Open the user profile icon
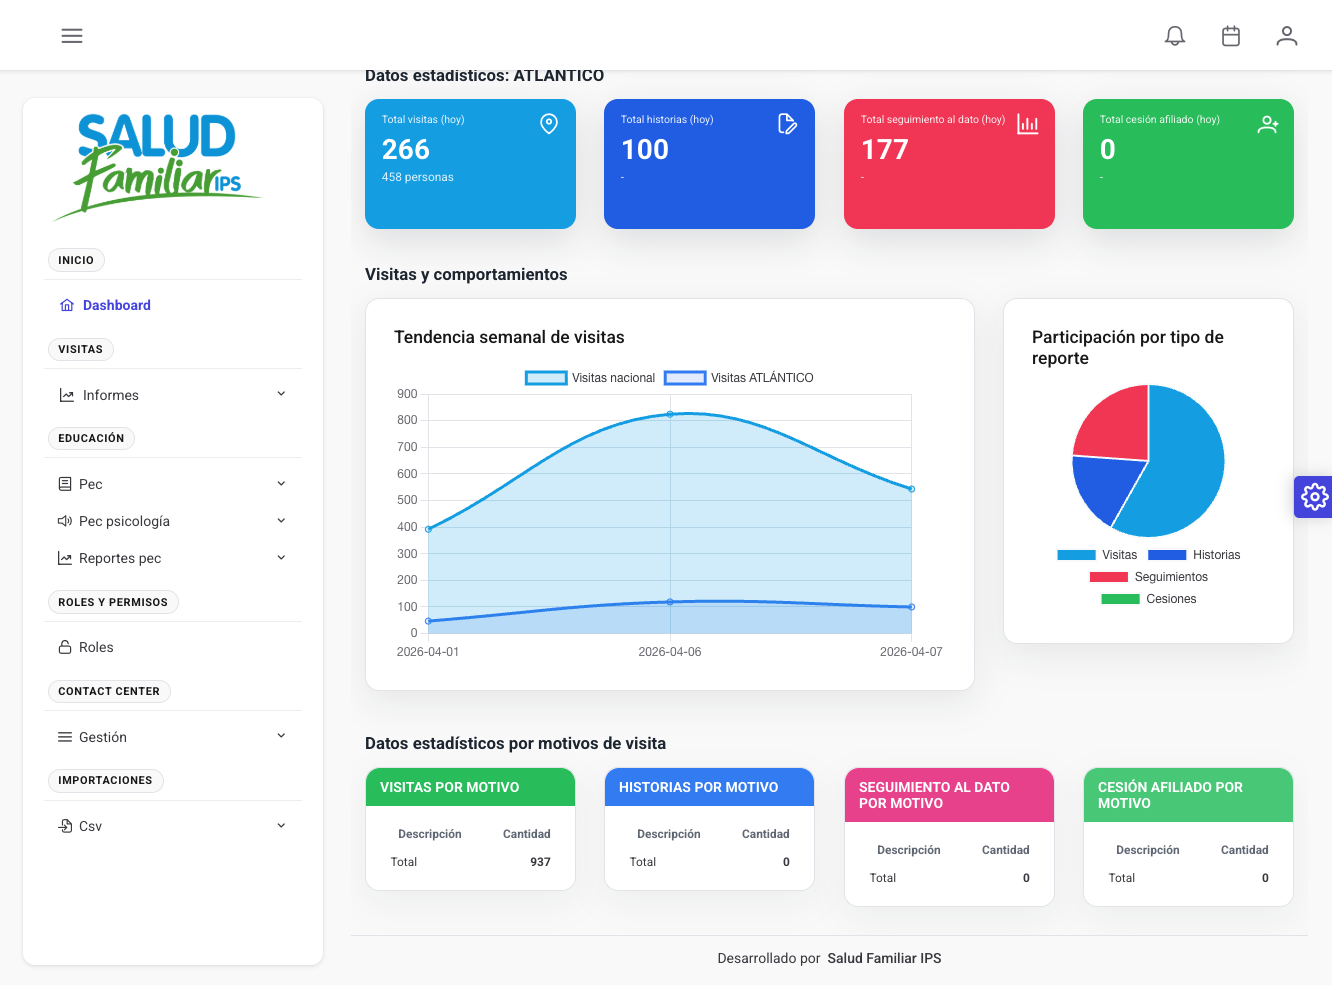 point(1287,35)
